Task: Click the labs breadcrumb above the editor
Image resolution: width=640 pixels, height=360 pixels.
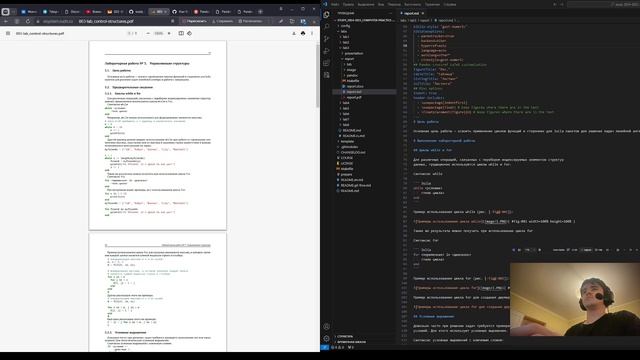Action: (x=403, y=20)
